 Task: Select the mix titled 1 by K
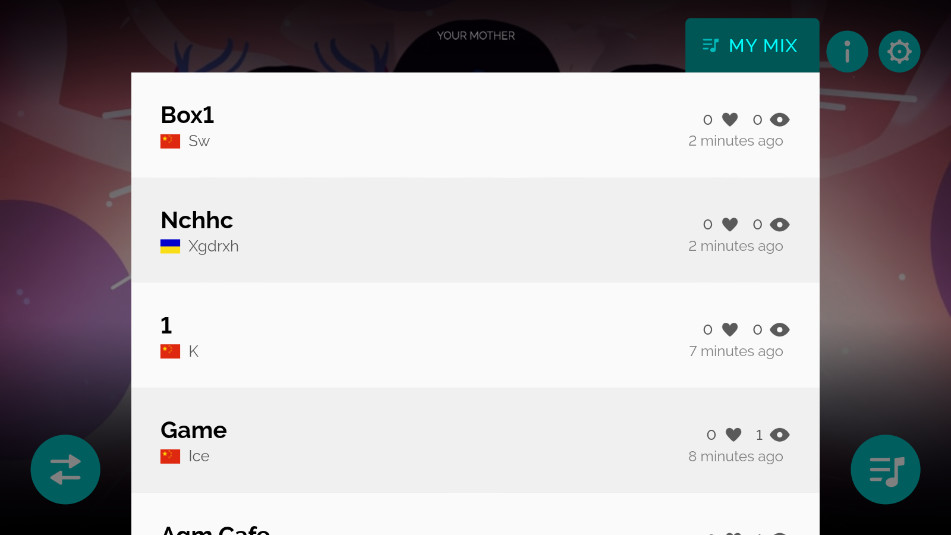click(475, 335)
